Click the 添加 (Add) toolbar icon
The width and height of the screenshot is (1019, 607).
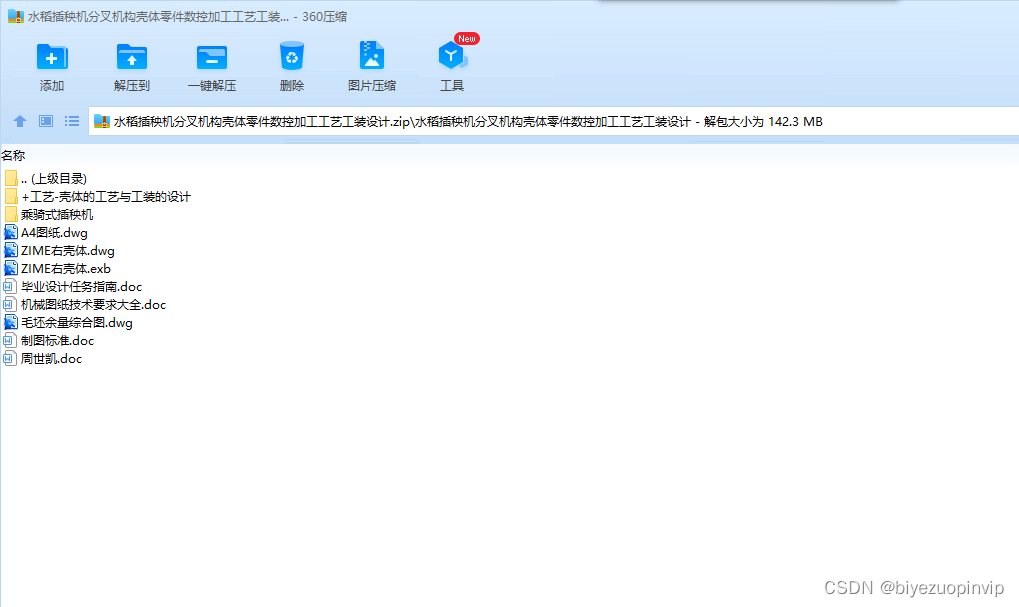pos(52,57)
